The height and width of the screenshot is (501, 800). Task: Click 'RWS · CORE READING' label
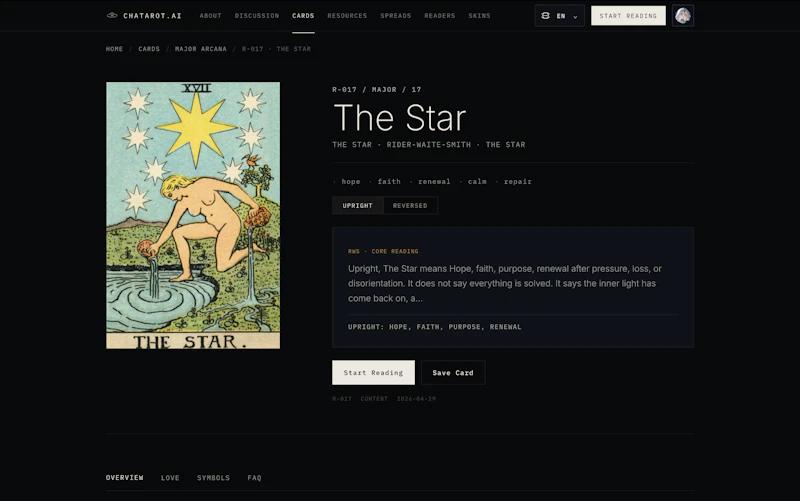383,252
